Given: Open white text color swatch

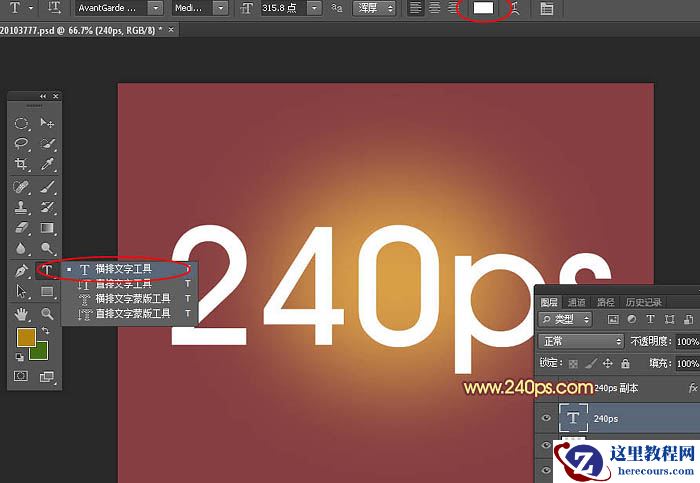Looking at the screenshot, I should click(483, 8).
